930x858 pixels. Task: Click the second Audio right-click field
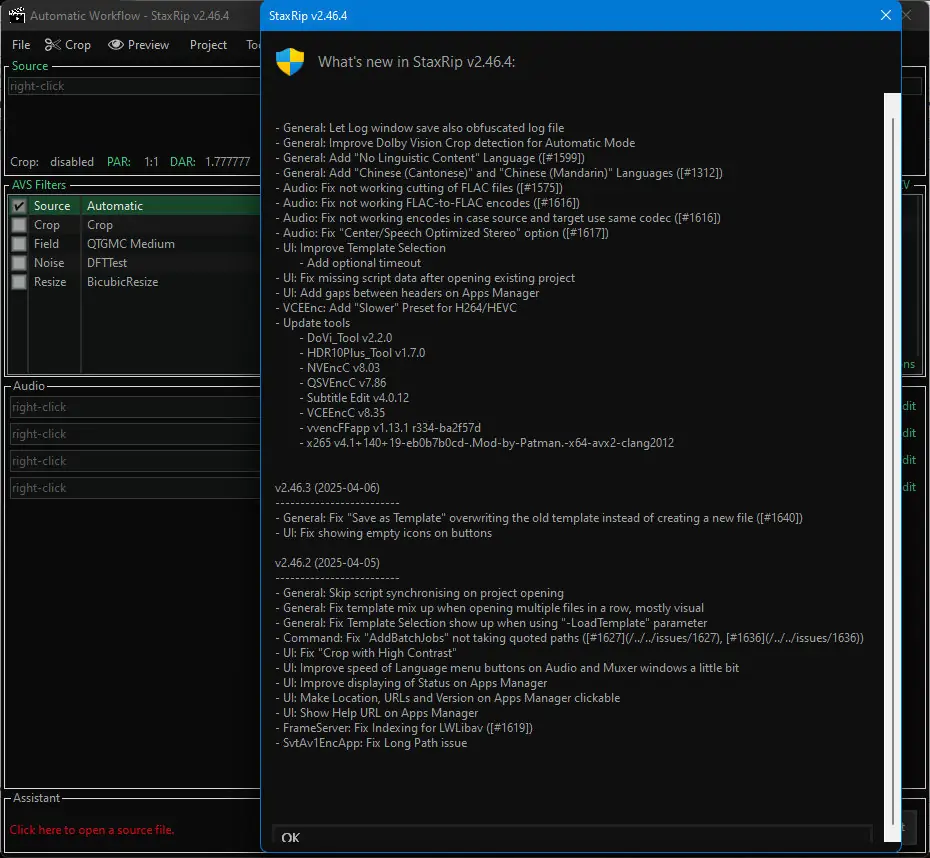[x=135, y=434]
